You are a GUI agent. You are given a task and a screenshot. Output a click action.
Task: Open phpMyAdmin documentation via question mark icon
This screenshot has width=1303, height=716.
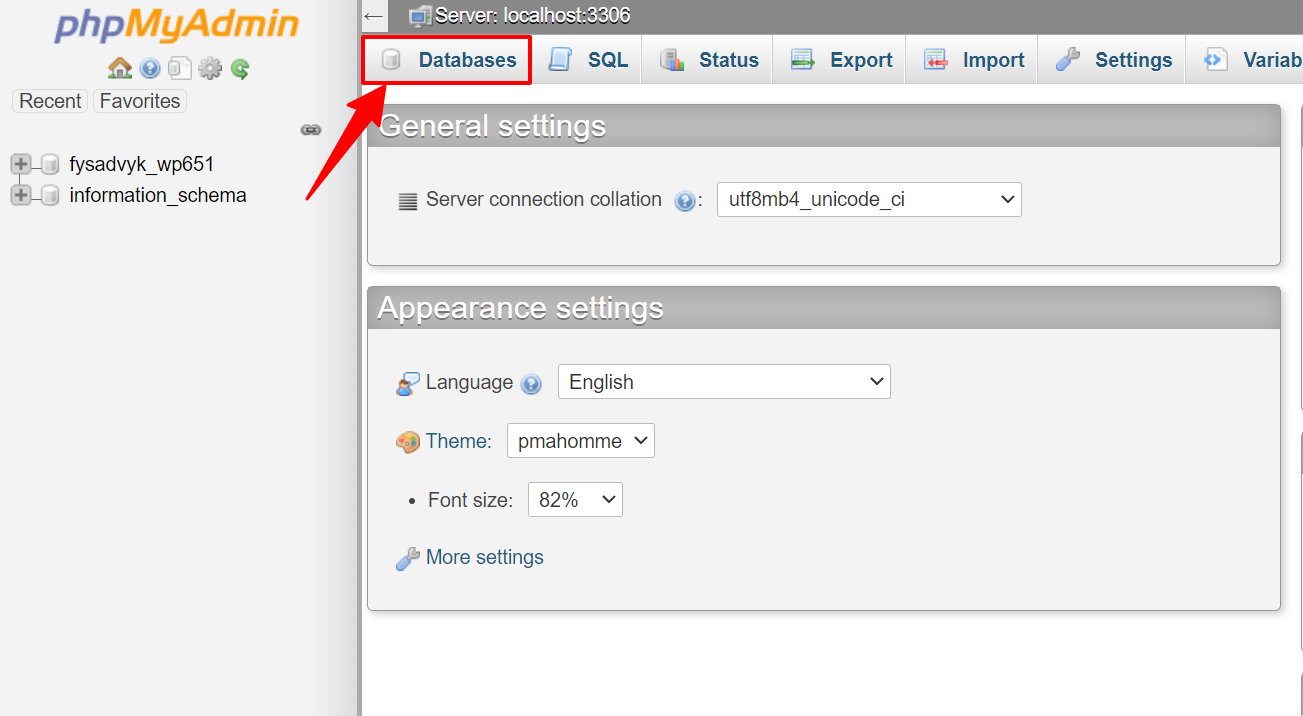pyautogui.click(x=149, y=68)
